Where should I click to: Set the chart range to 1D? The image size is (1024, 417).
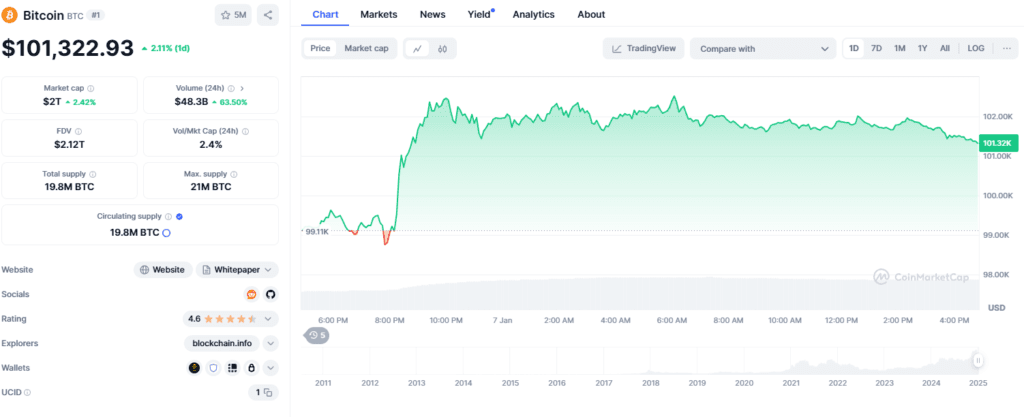854,48
